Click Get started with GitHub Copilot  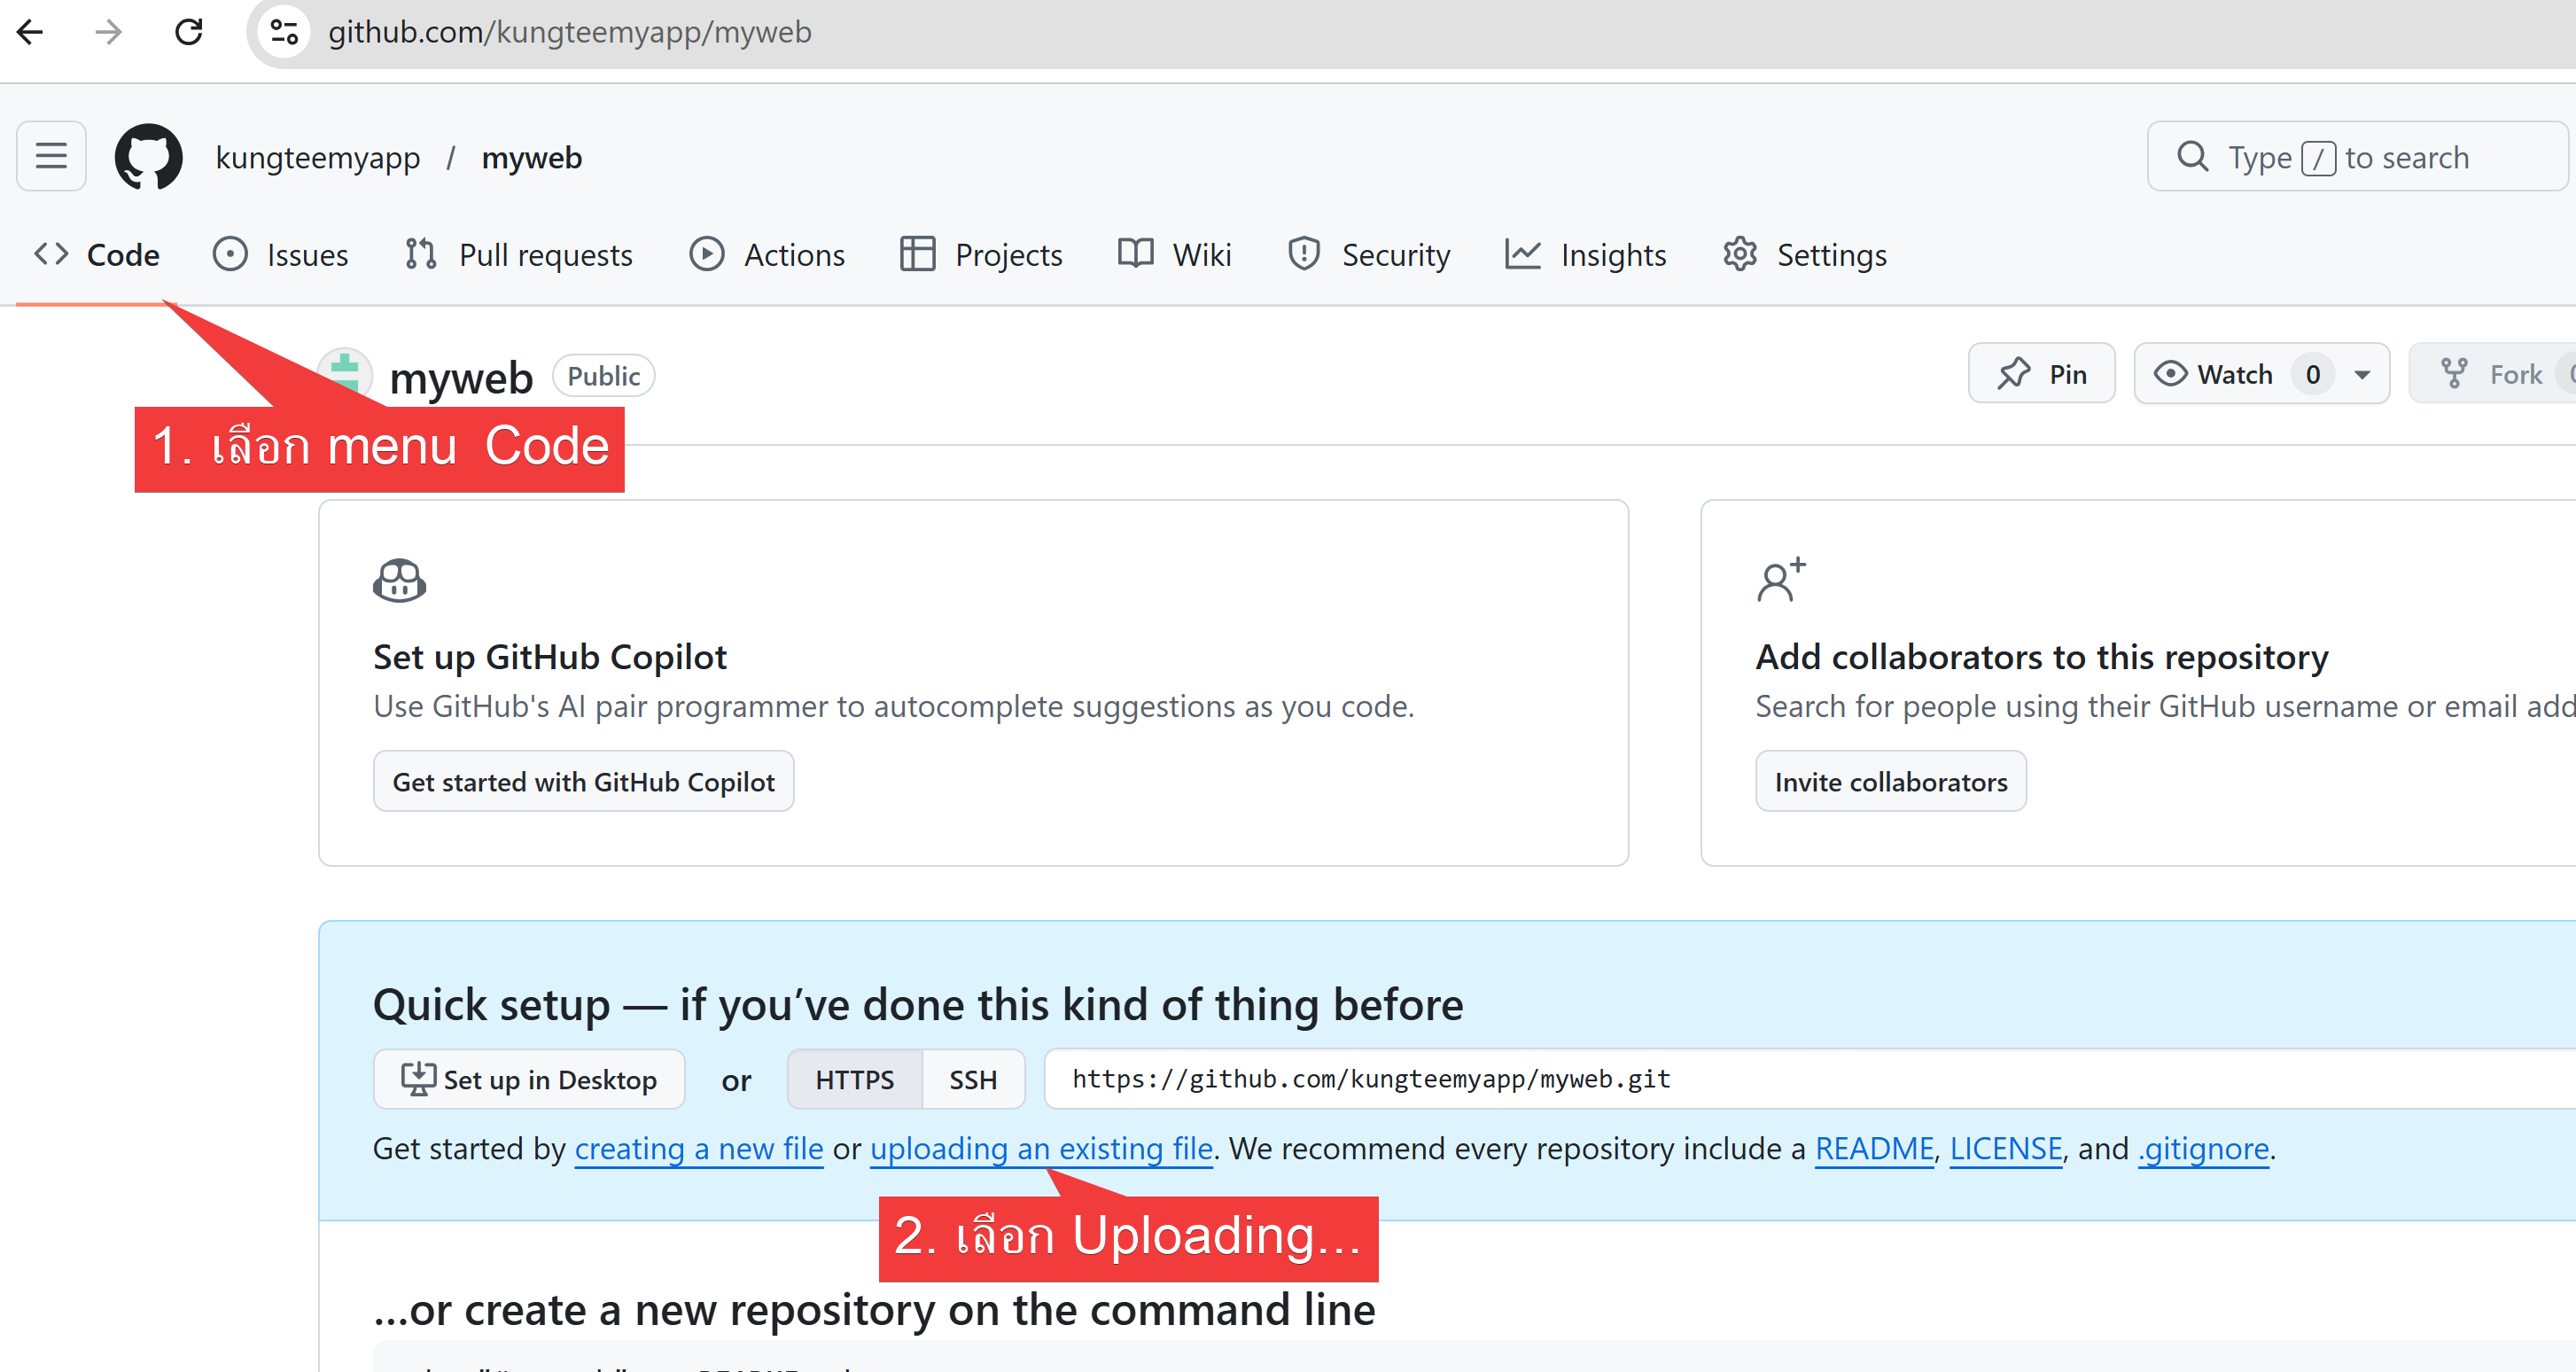(x=583, y=782)
